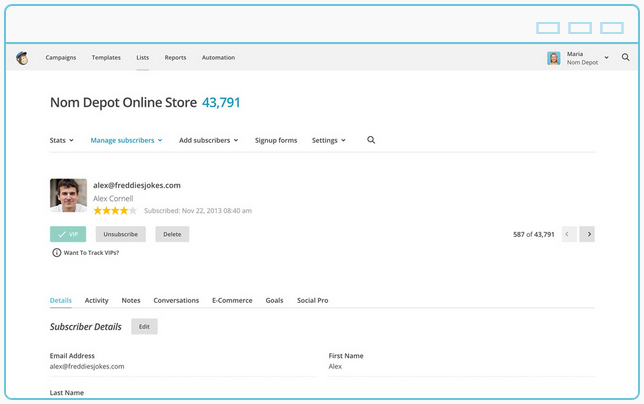Click the First Name value Alex
The image size is (644, 404).
335,366
